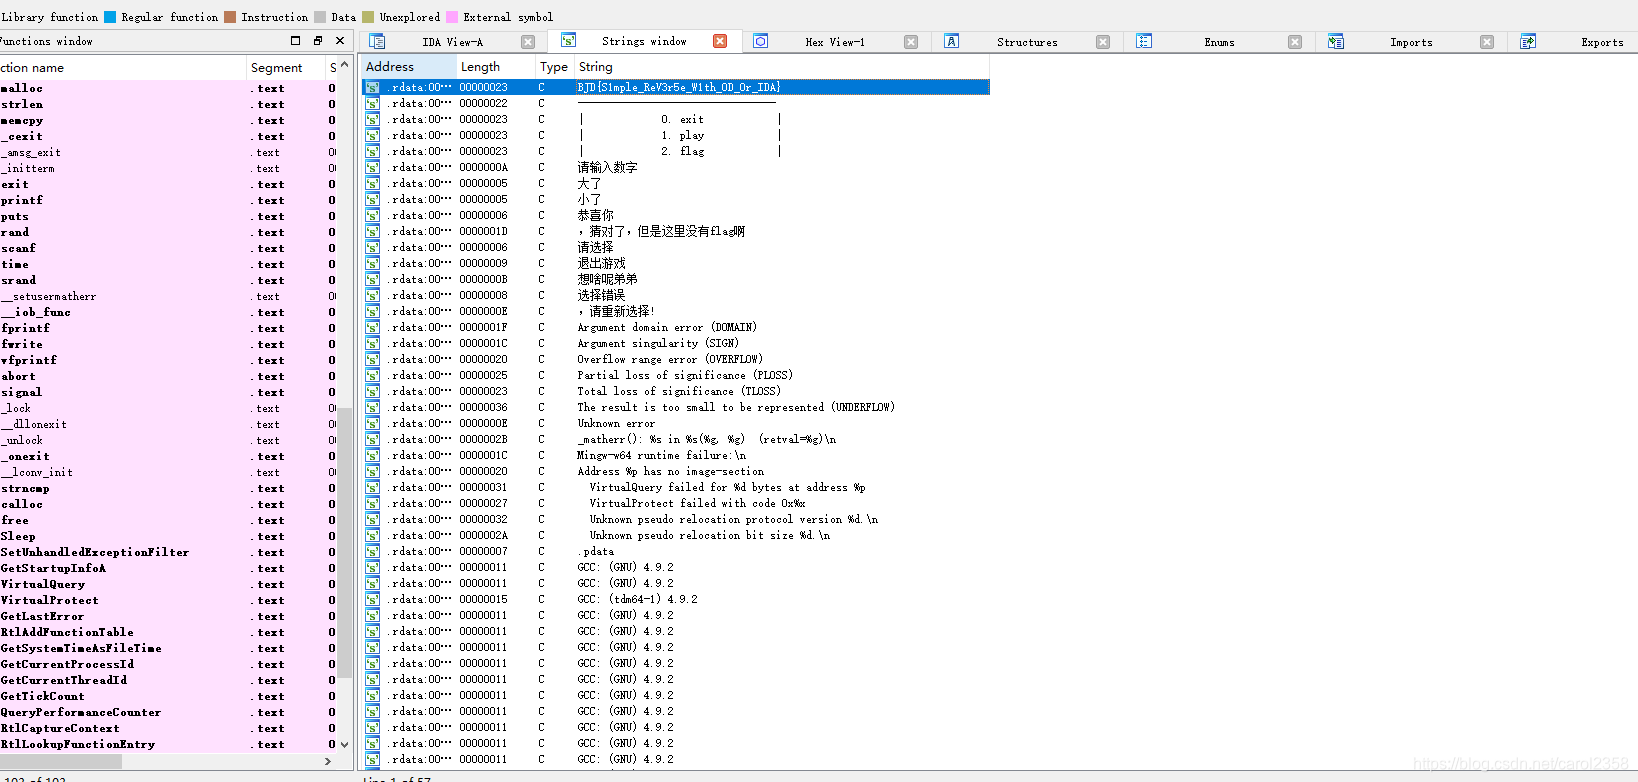Close the Functions window panel
The image size is (1638, 782).
340,41
